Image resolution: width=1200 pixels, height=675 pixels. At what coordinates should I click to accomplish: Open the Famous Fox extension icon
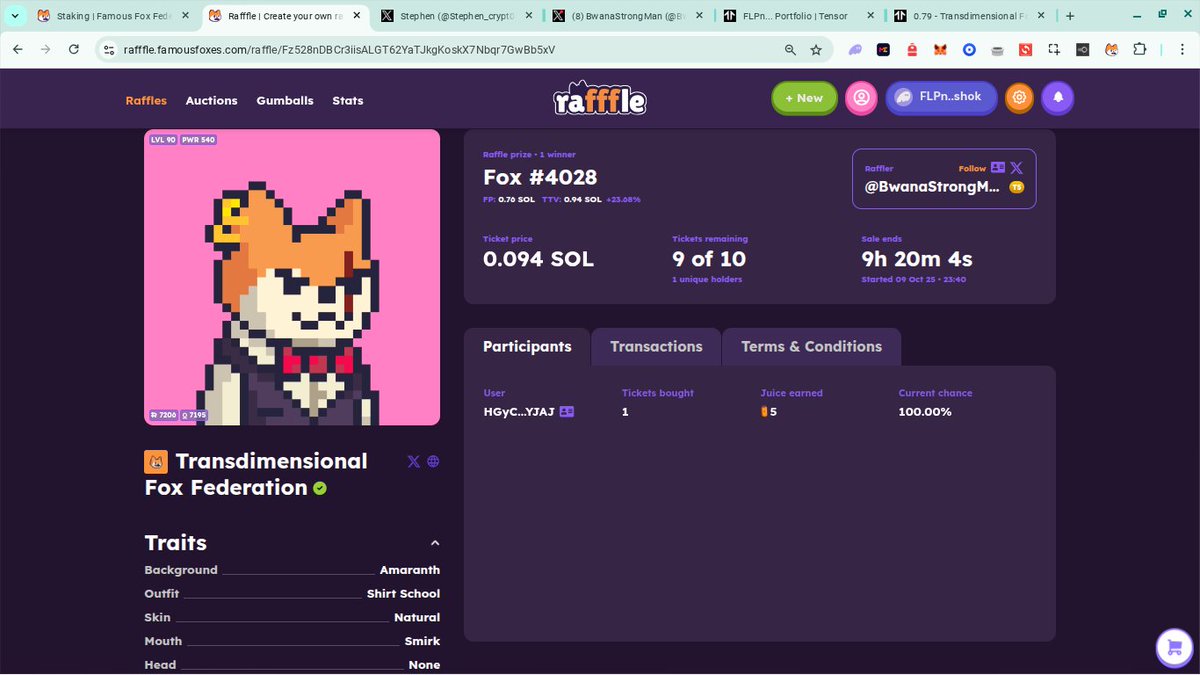pos(1111,49)
